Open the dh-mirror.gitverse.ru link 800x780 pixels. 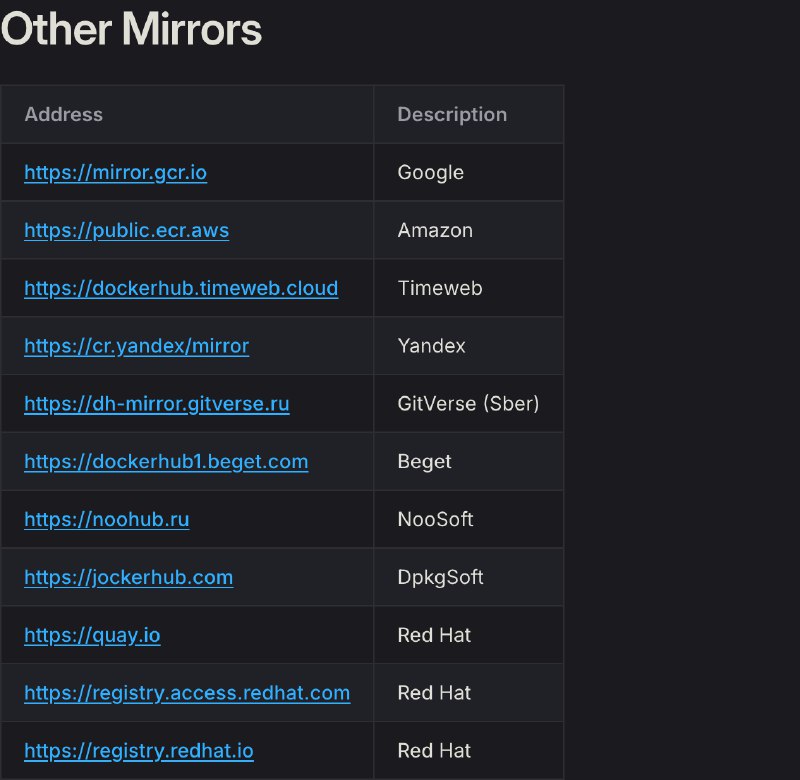156,404
